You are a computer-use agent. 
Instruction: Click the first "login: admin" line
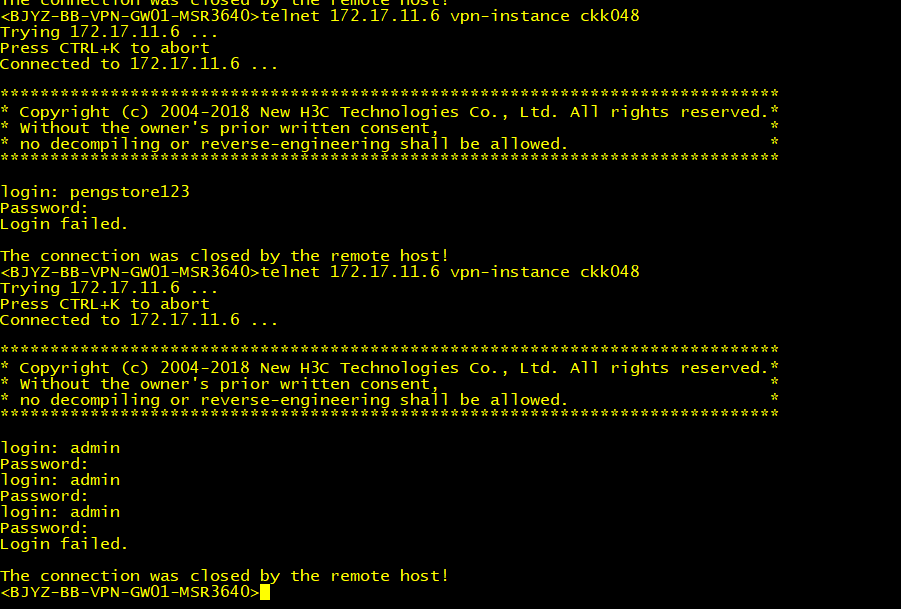(x=60, y=448)
